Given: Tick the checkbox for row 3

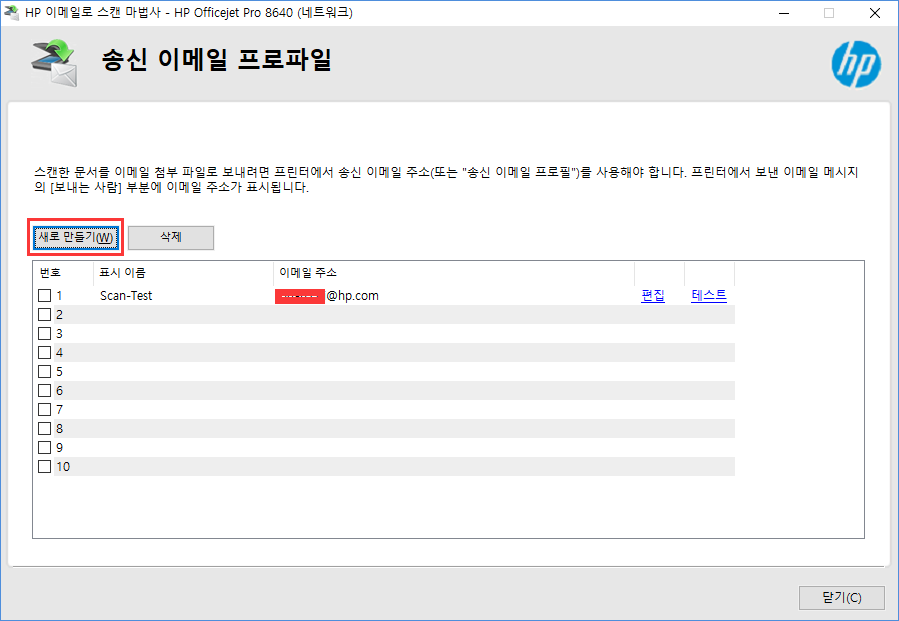Looking at the screenshot, I should [44, 333].
